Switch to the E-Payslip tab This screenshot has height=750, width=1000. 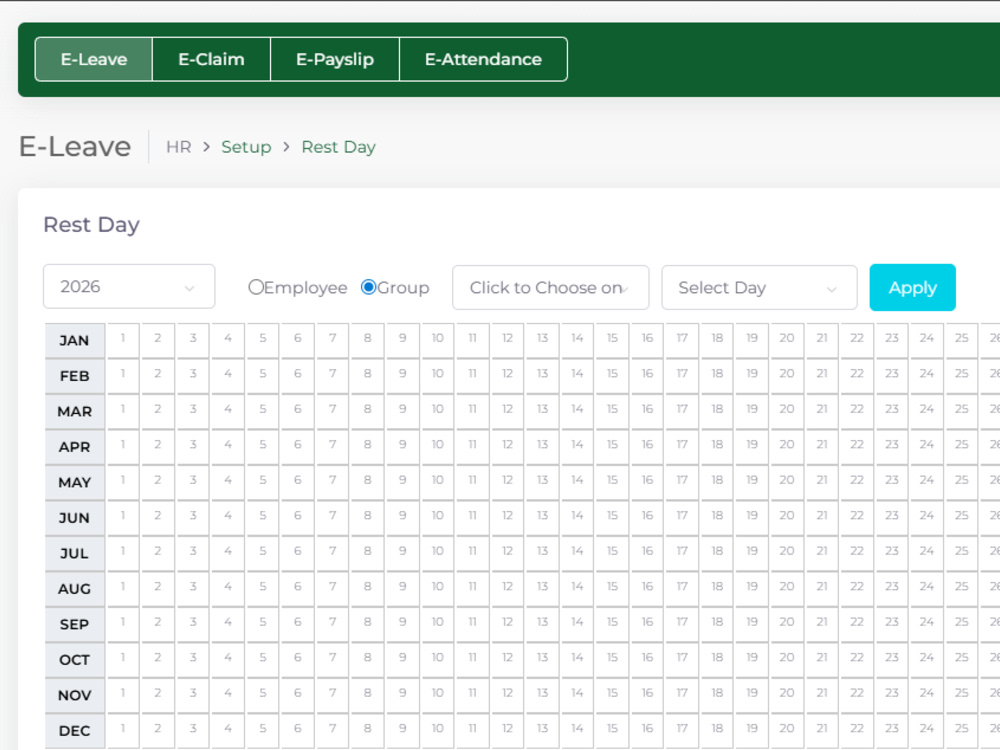point(335,59)
